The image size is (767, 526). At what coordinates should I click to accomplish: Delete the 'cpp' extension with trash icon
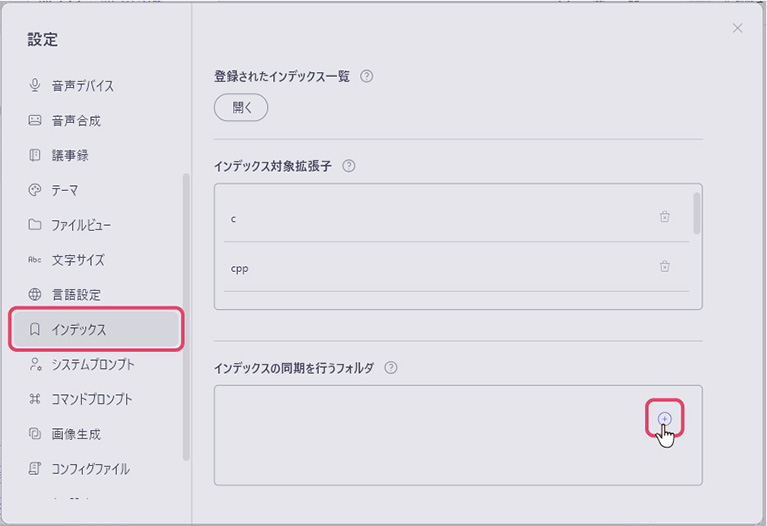pyautogui.click(x=664, y=266)
